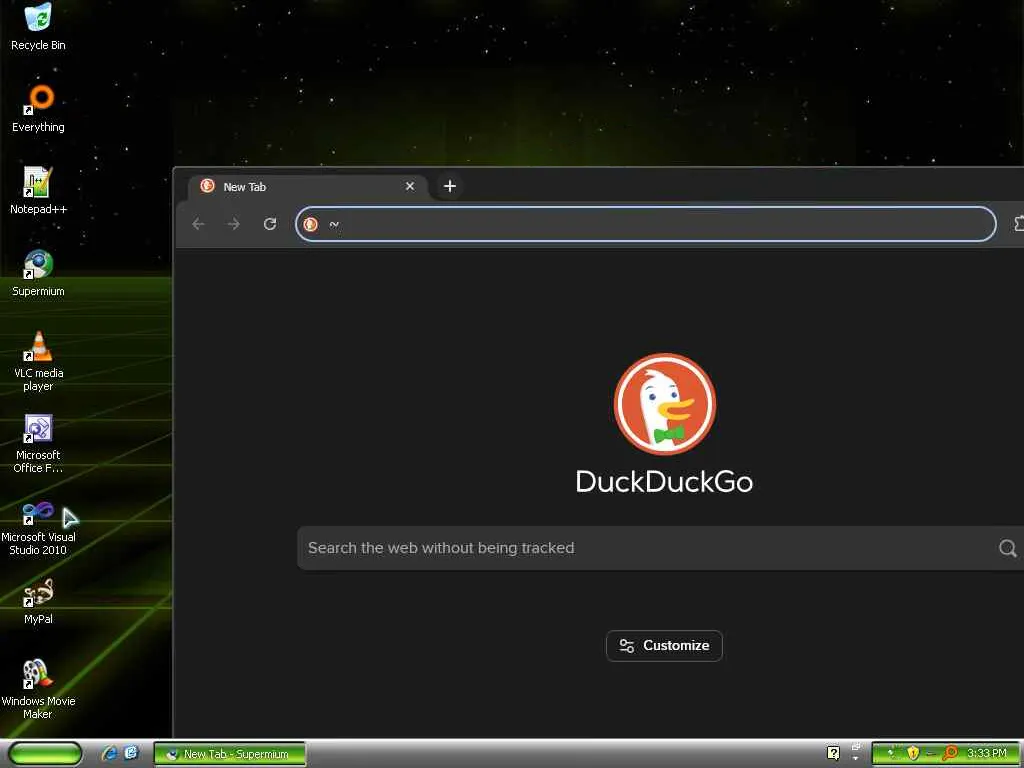This screenshot has height=768, width=1024.
Task: Click the magnifier icon in DuckDuckGo search box
Action: 1008,548
